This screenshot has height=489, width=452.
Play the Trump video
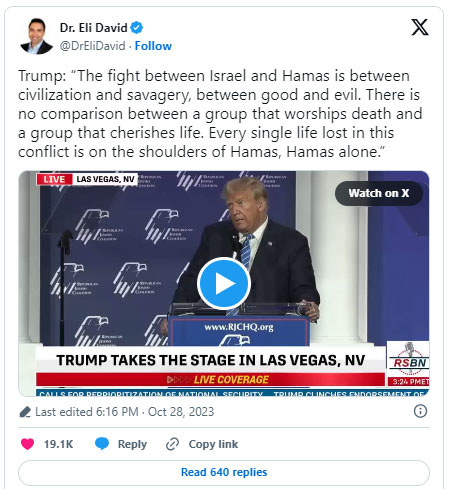[224, 283]
